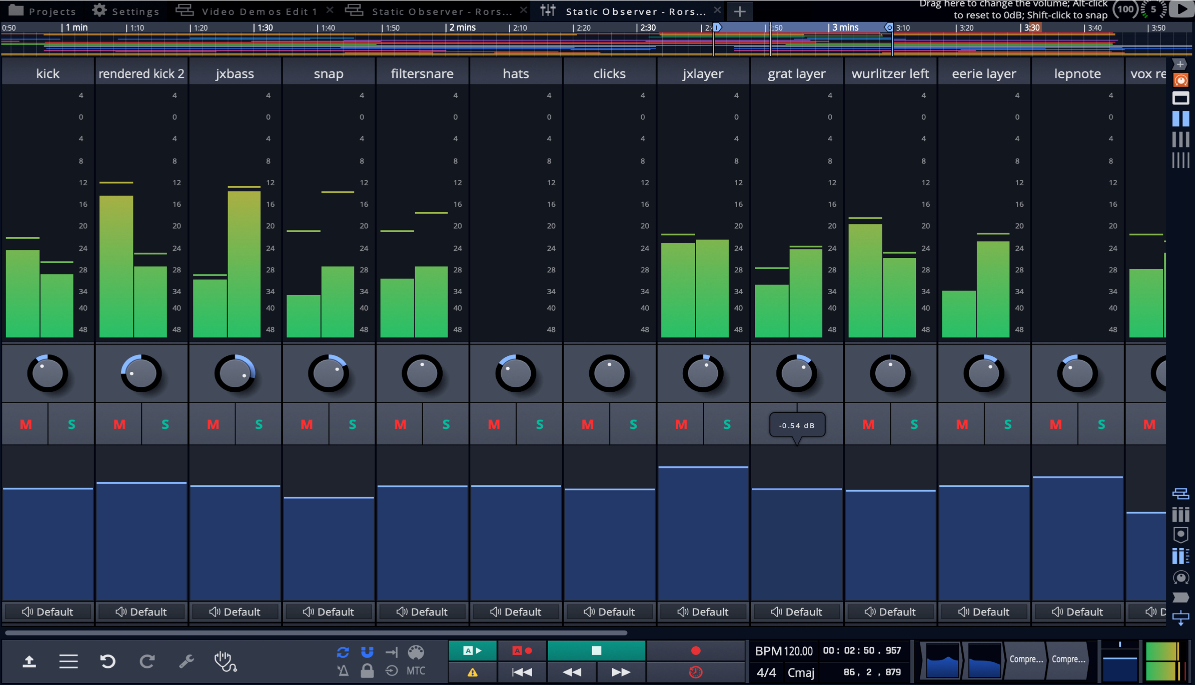The width and height of the screenshot is (1195, 685).
Task: Select the three-column strip width icon
Action: [x=1181, y=139]
